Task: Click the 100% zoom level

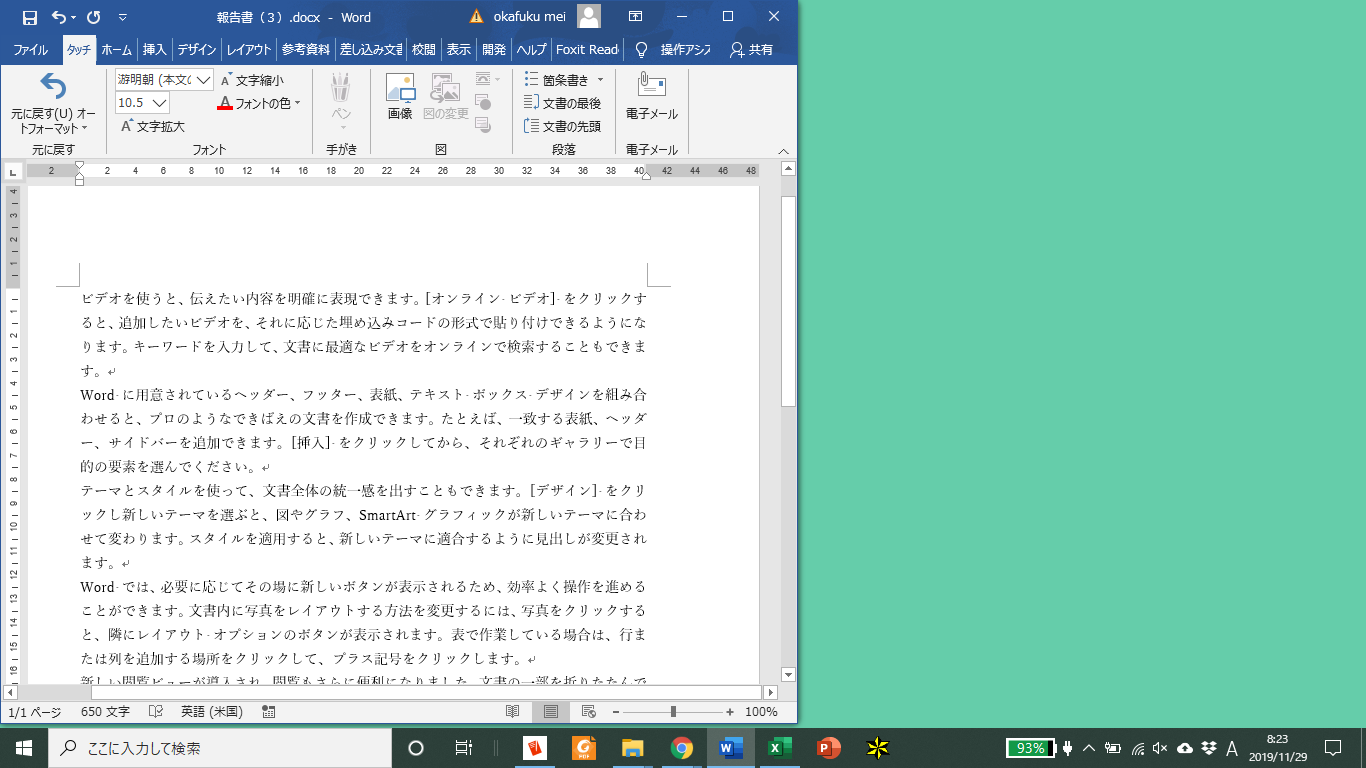Action: click(x=761, y=712)
